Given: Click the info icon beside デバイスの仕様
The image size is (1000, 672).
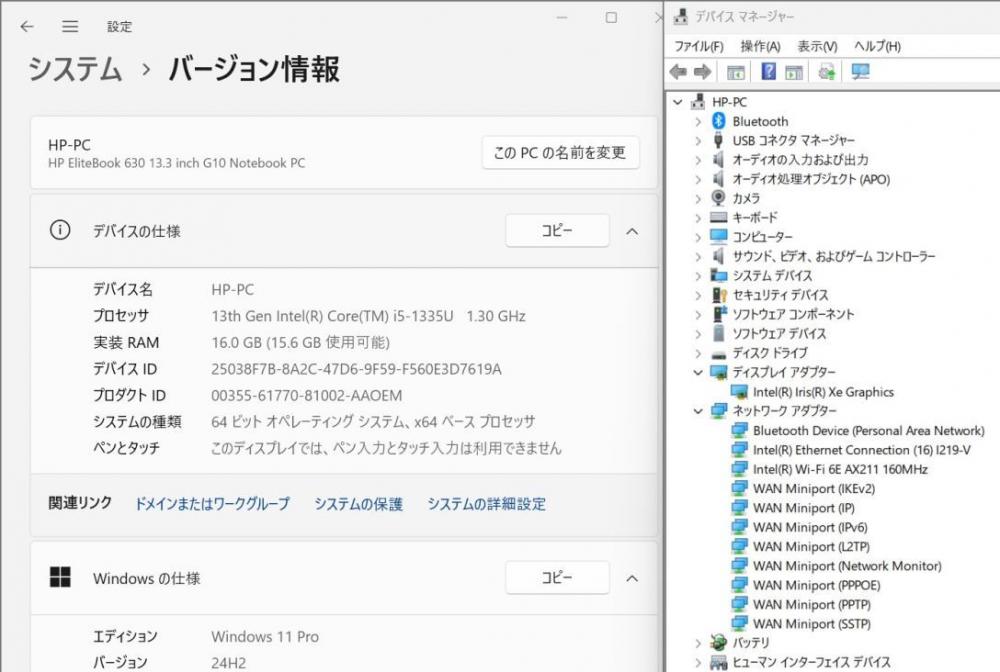Looking at the screenshot, I should [60, 230].
